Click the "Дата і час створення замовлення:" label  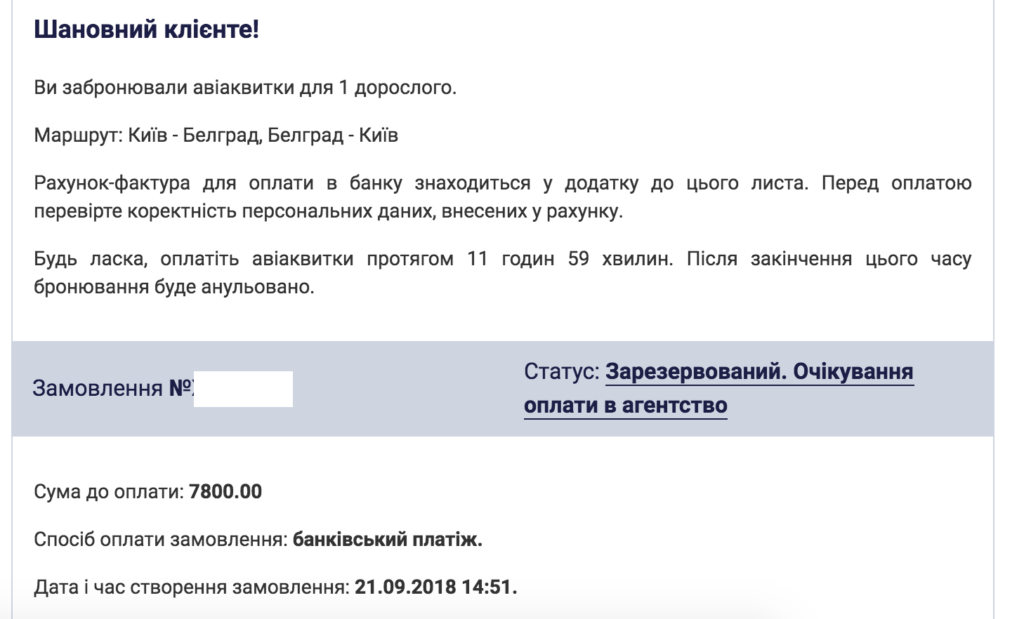[191, 587]
